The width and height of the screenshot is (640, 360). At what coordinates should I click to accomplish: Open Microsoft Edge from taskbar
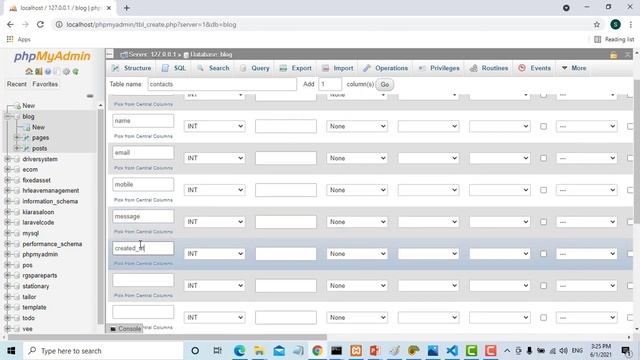click(x=240, y=351)
